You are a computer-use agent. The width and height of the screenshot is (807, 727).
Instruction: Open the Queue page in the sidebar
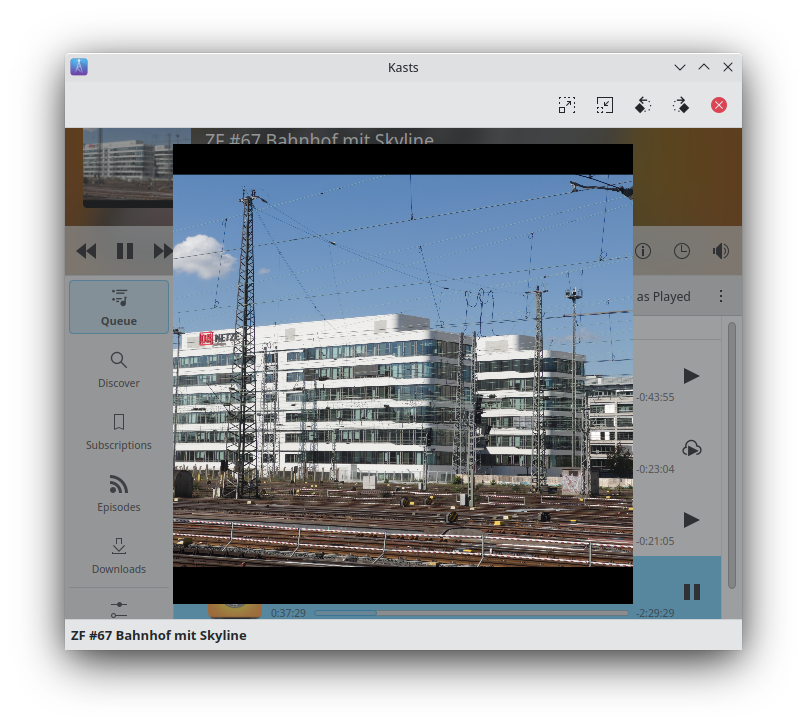click(119, 307)
